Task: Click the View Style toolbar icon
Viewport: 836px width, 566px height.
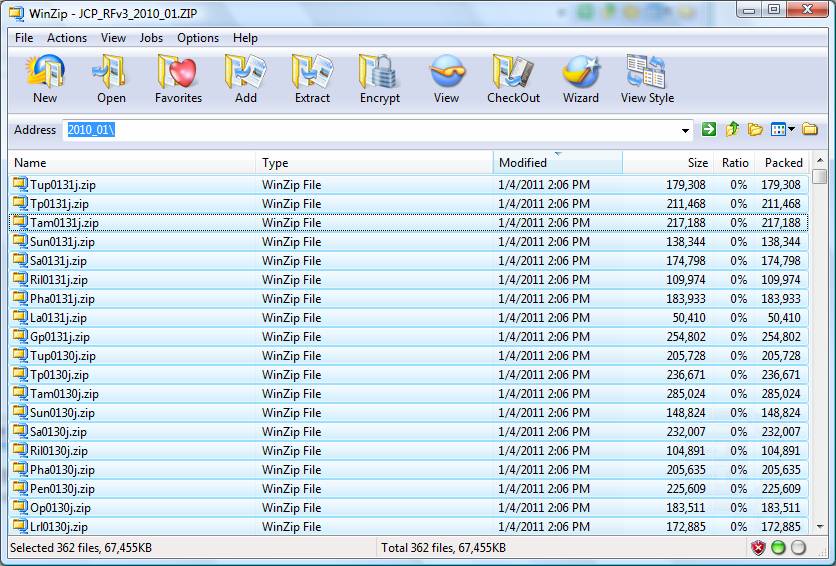Action: pyautogui.click(x=647, y=72)
